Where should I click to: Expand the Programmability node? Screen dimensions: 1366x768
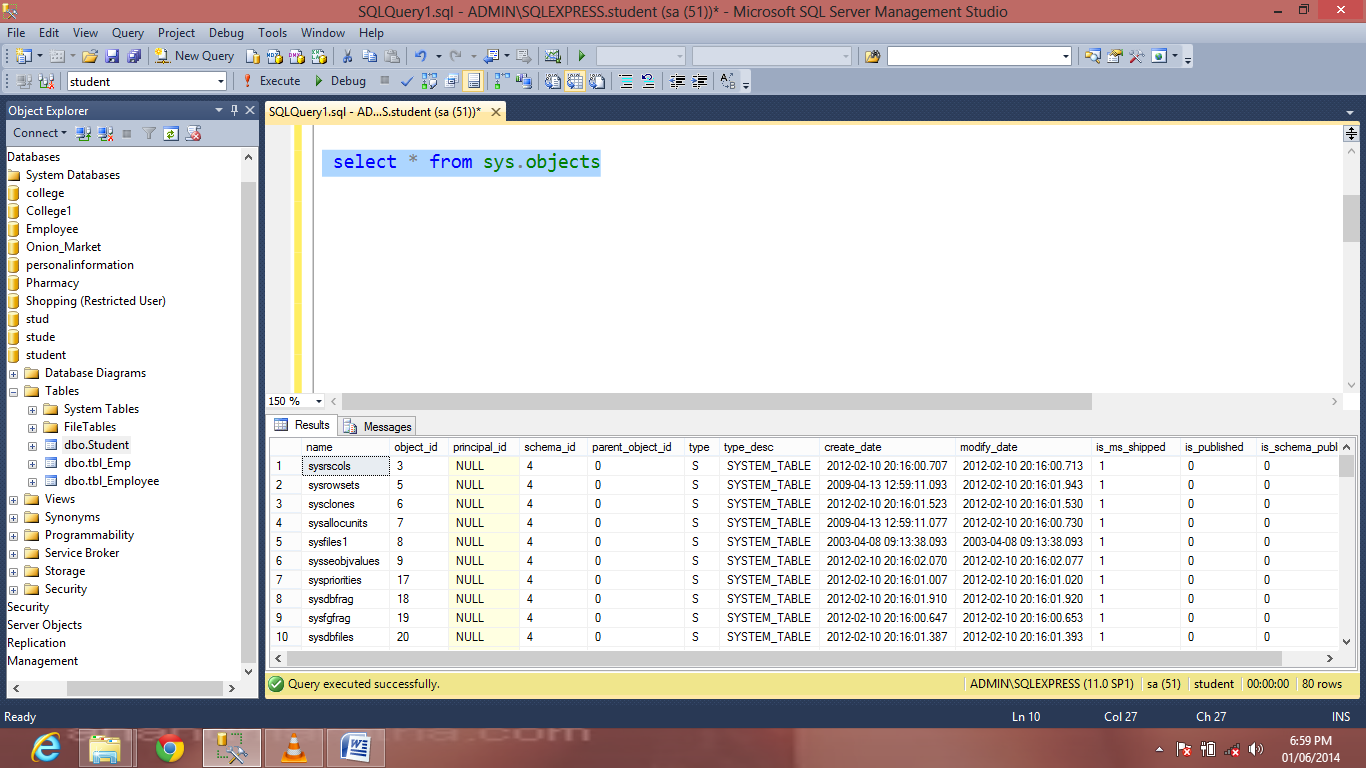[14, 535]
